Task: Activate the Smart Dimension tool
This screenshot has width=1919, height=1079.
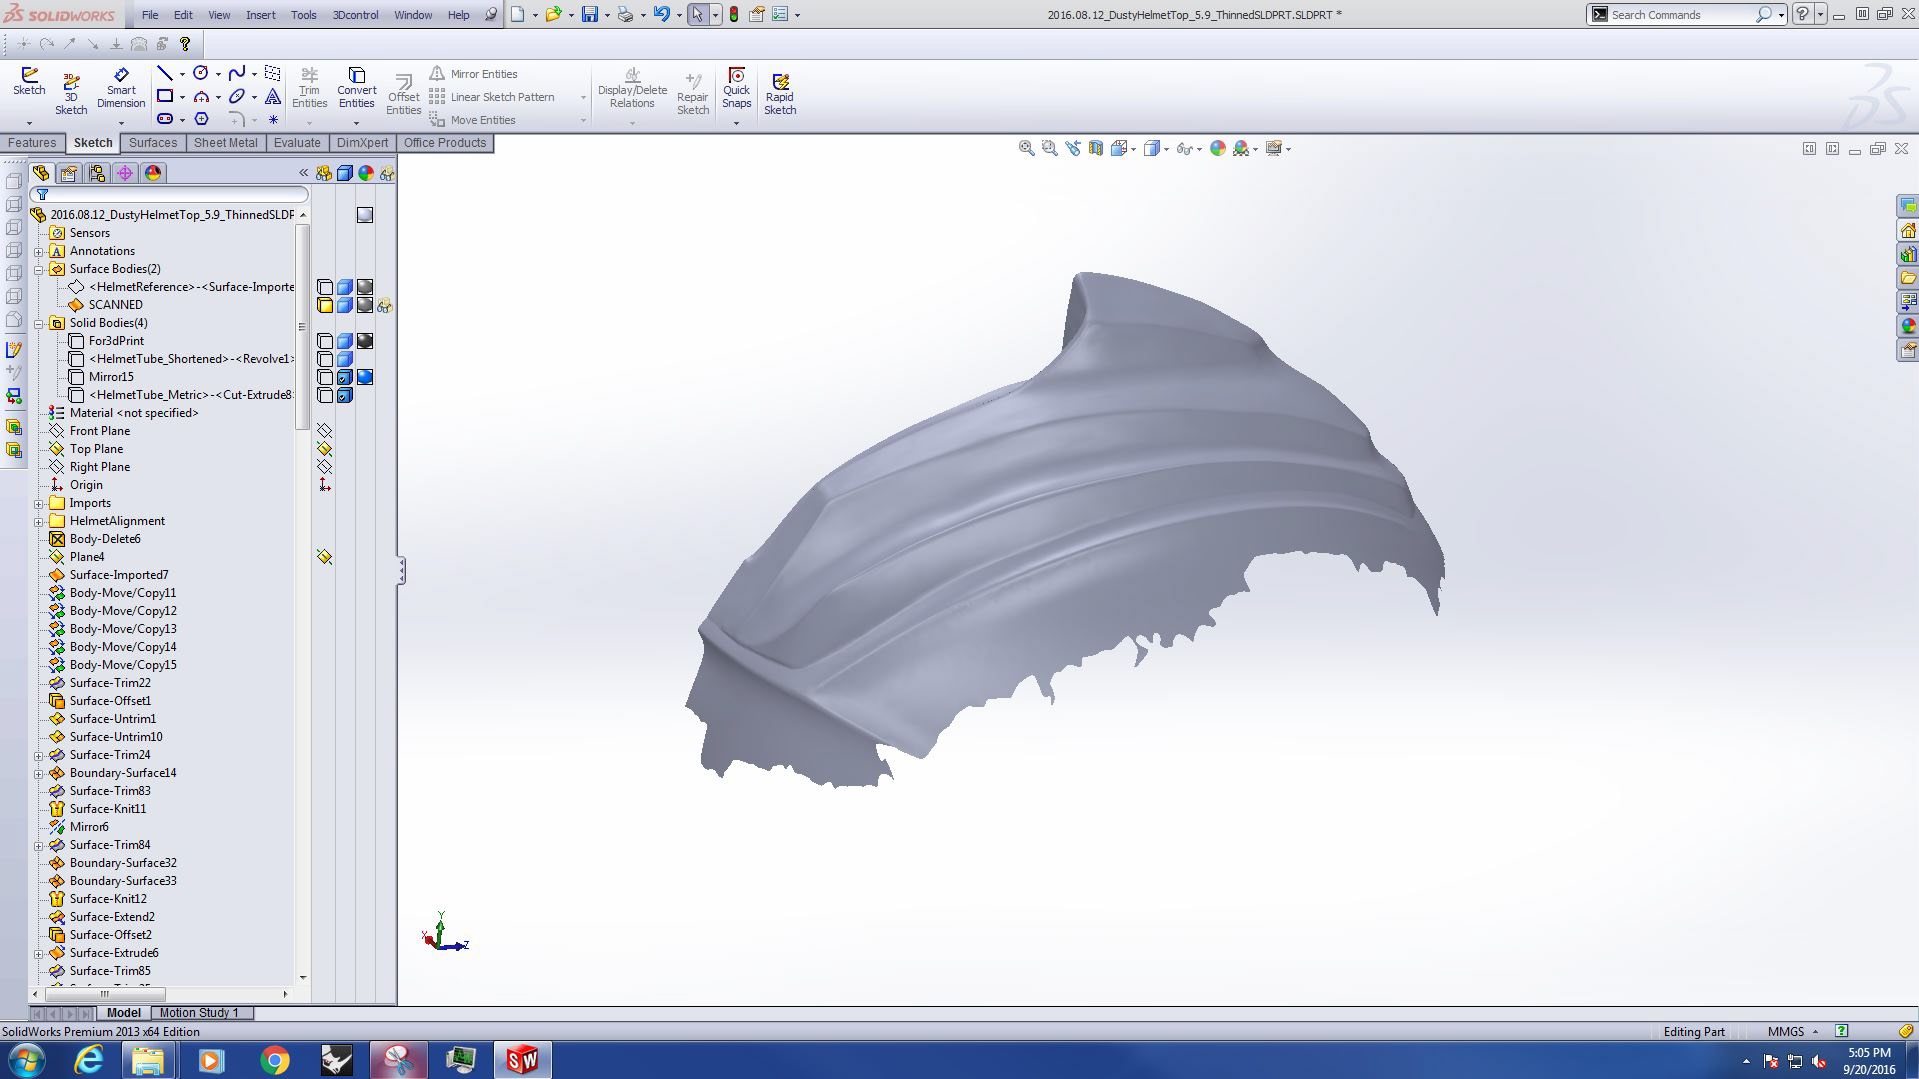Action: pyautogui.click(x=121, y=88)
